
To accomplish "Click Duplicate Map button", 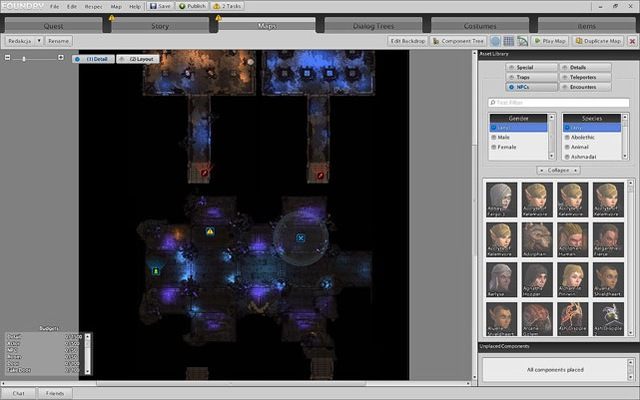I will [598, 41].
